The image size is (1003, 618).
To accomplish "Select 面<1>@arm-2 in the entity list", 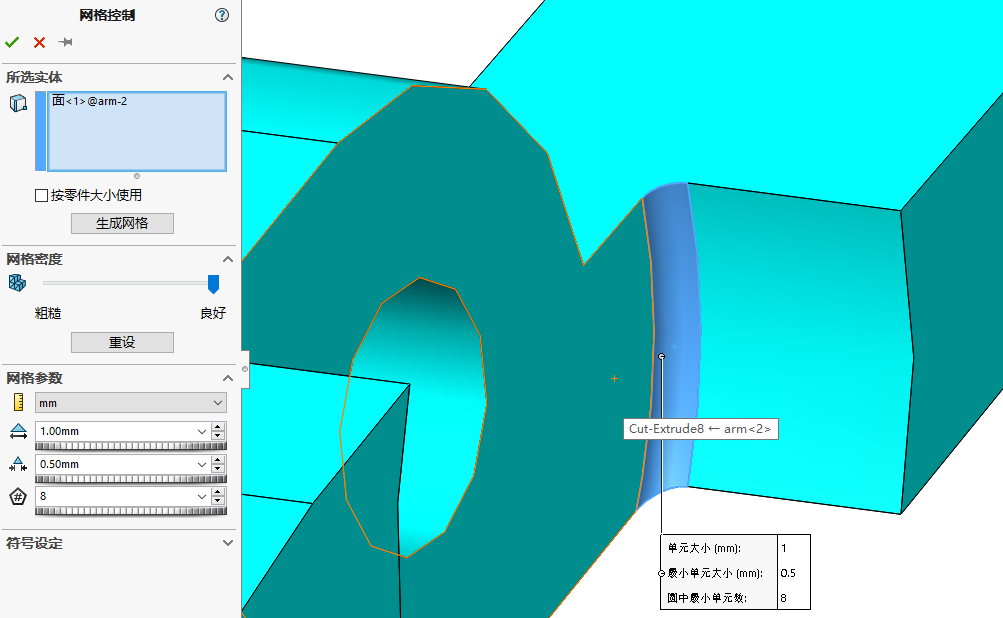I will pyautogui.click(x=90, y=101).
